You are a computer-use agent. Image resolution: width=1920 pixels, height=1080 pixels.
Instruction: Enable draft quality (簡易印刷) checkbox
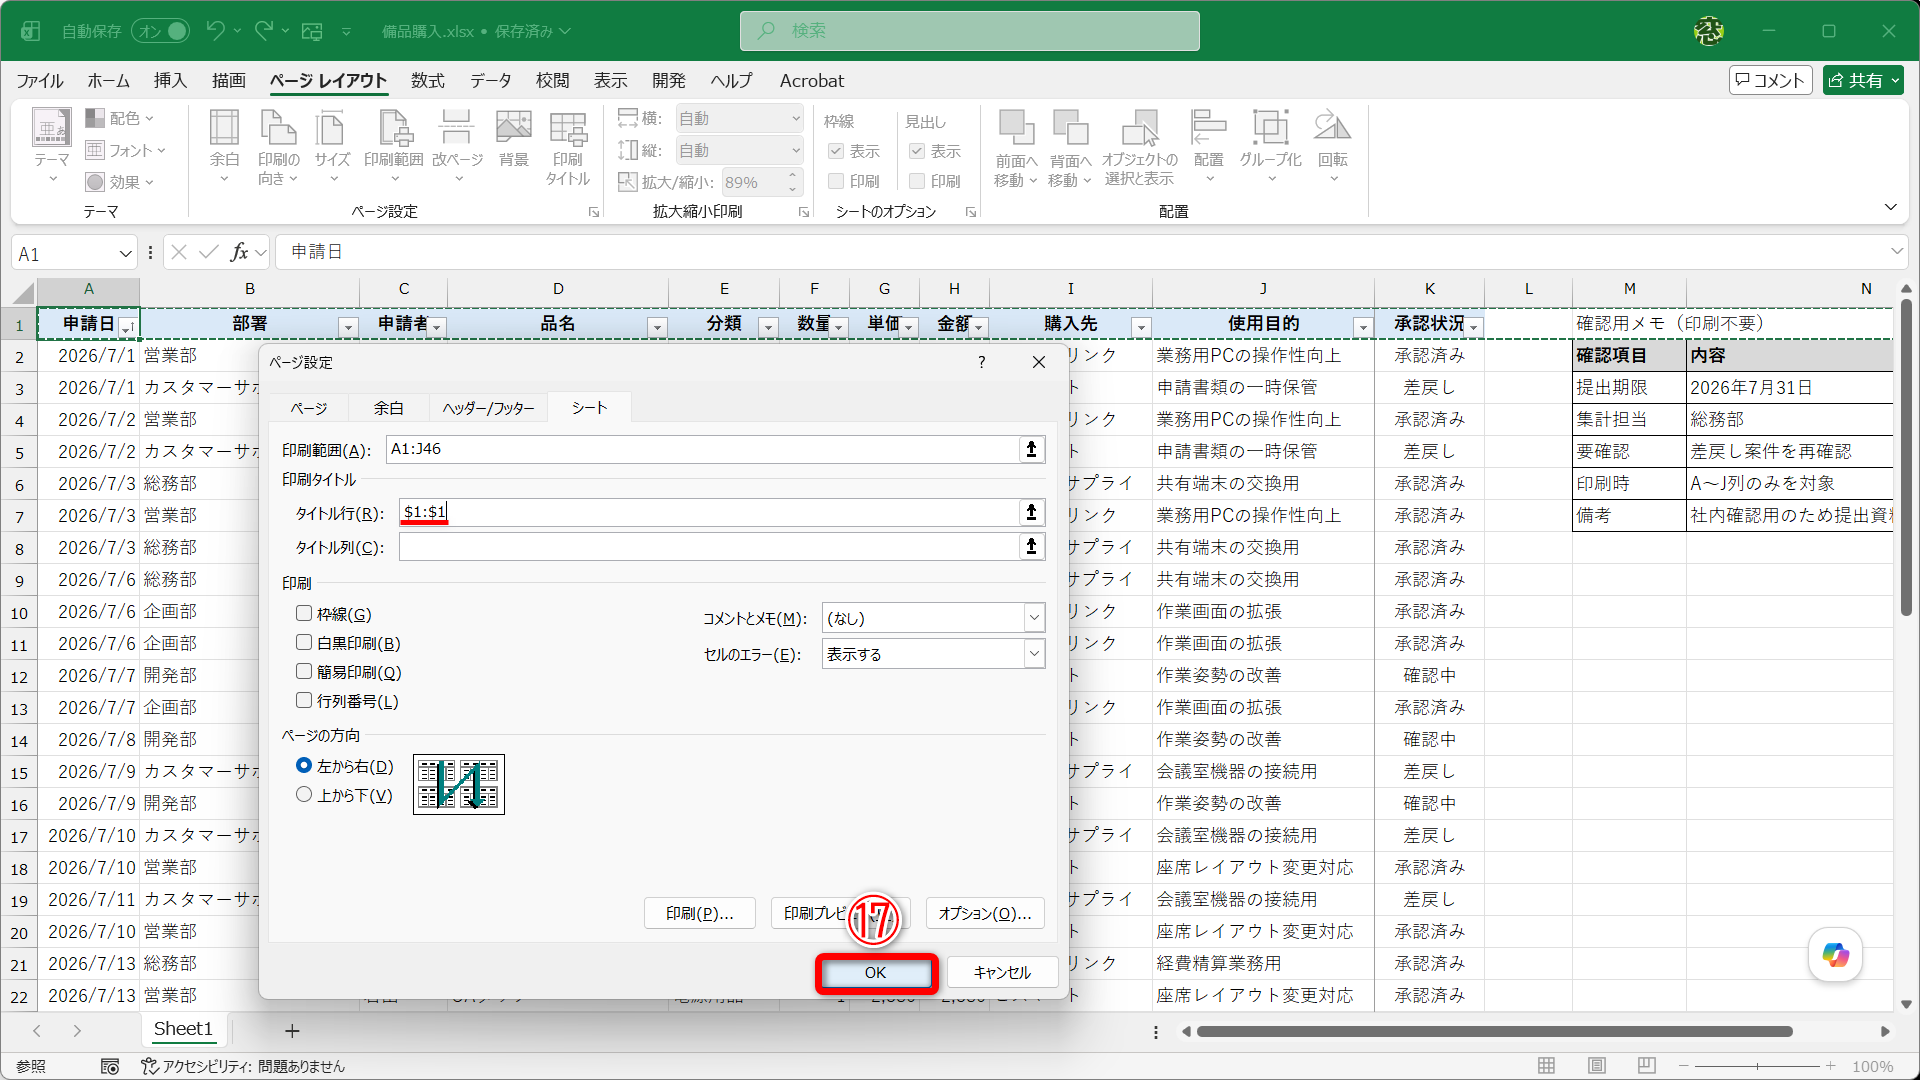(304, 671)
